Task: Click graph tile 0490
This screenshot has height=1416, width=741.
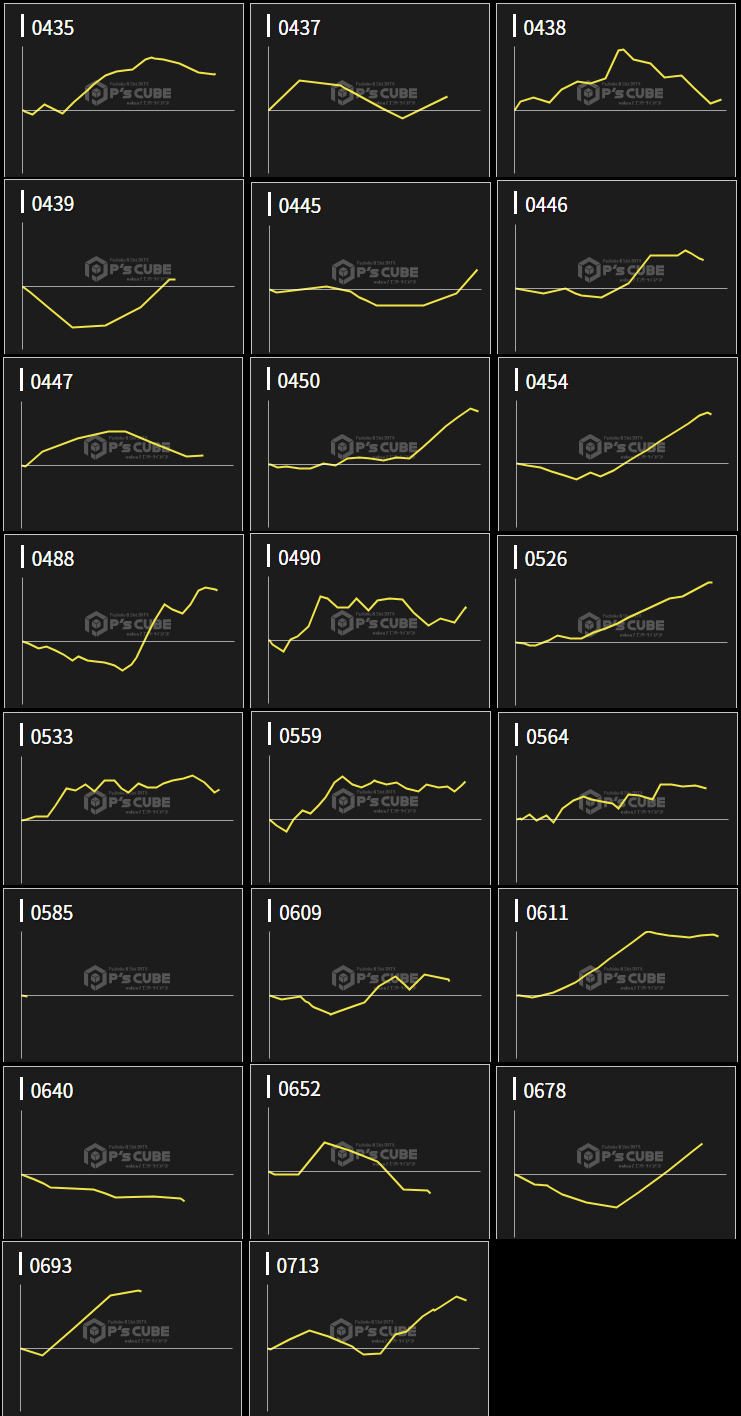Action: click(x=370, y=621)
